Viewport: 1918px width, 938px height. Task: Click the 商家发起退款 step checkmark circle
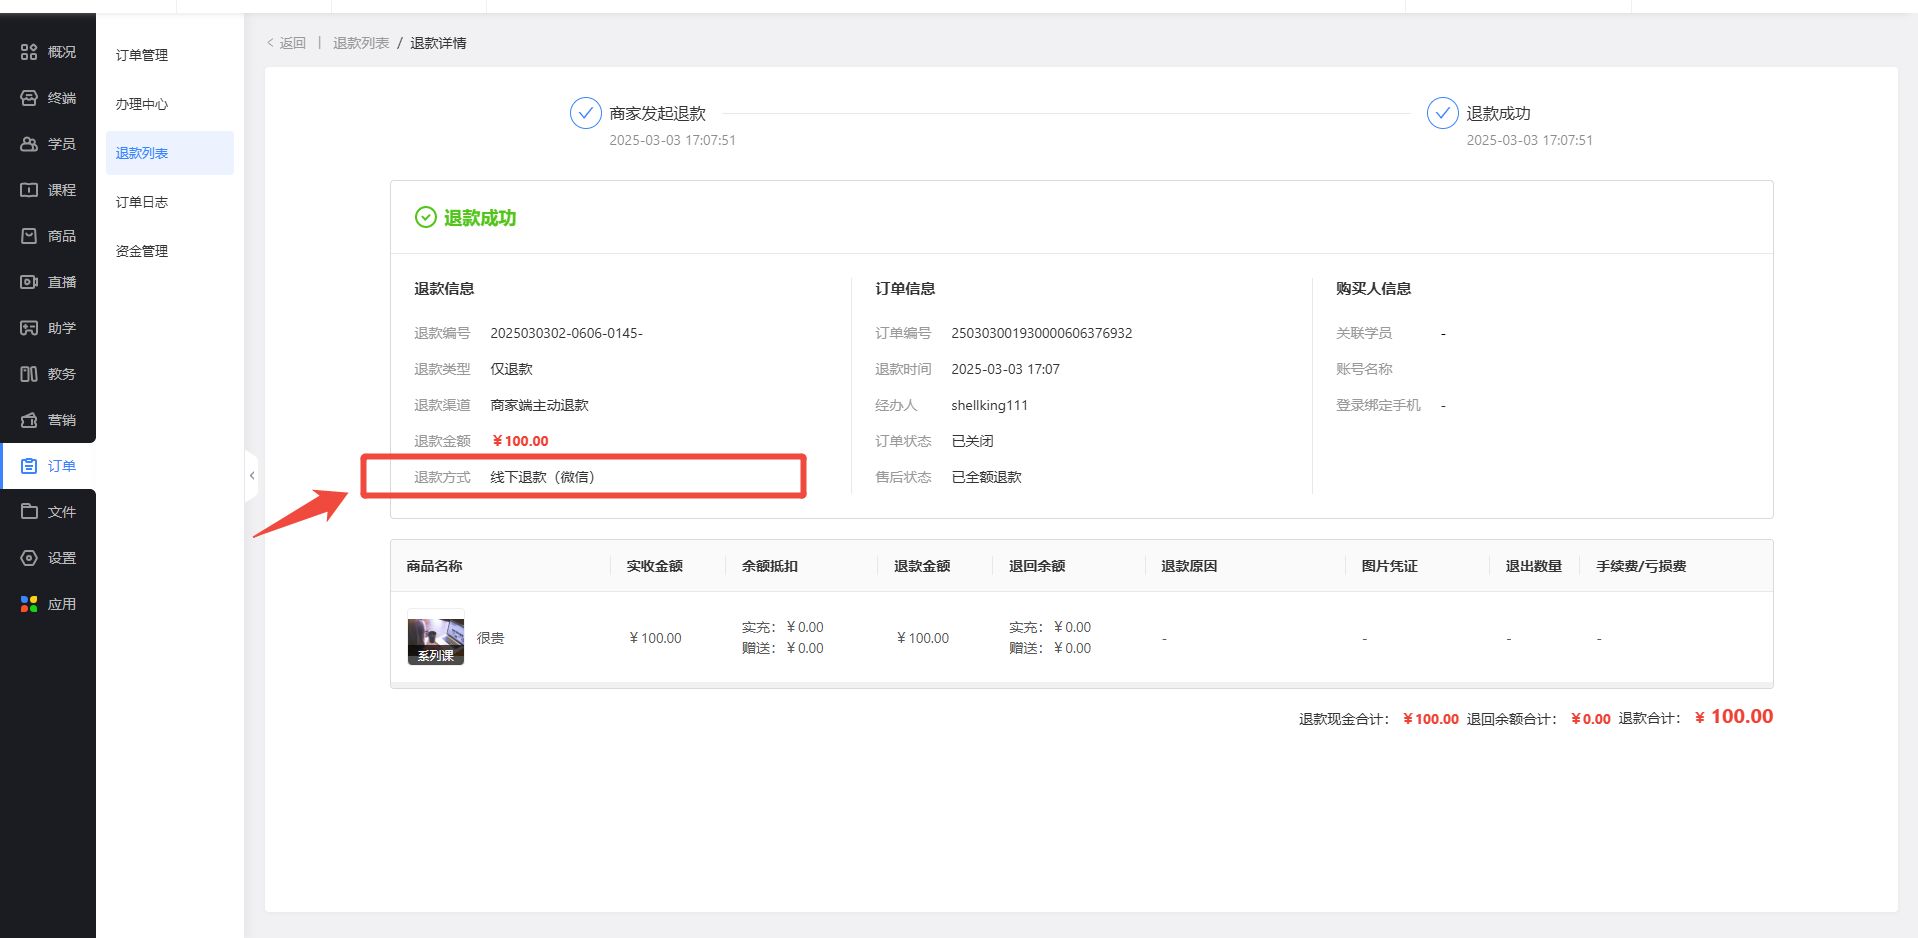click(585, 114)
